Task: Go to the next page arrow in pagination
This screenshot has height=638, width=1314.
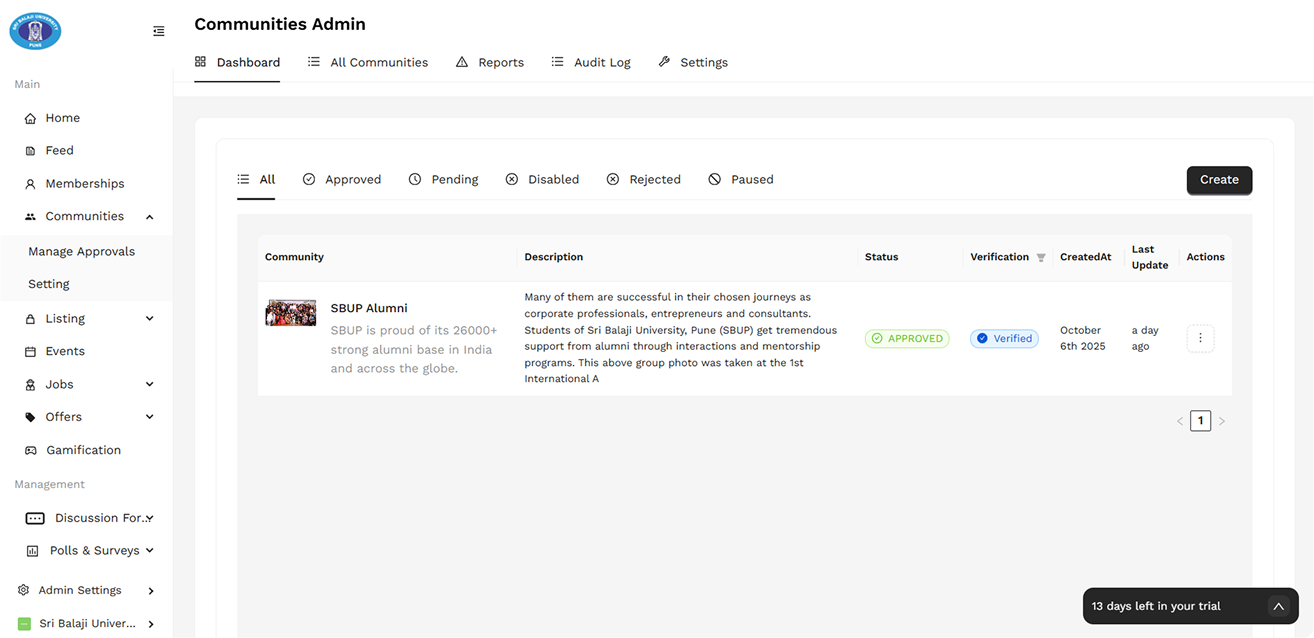Action: [1222, 421]
